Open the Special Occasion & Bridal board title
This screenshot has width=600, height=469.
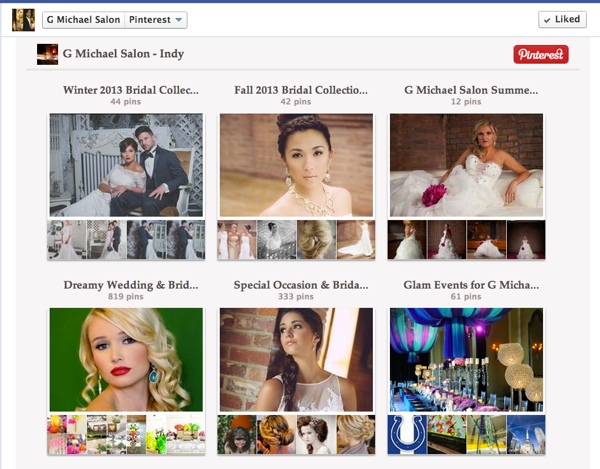point(301,285)
